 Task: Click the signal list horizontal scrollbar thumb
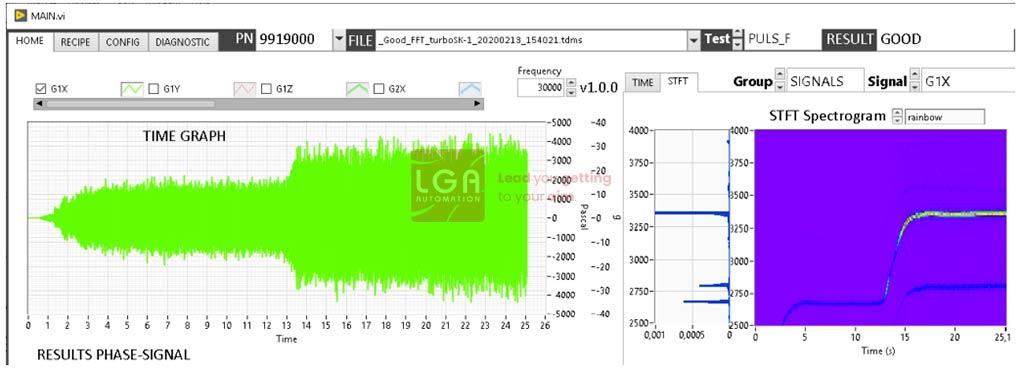pos(130,104)
